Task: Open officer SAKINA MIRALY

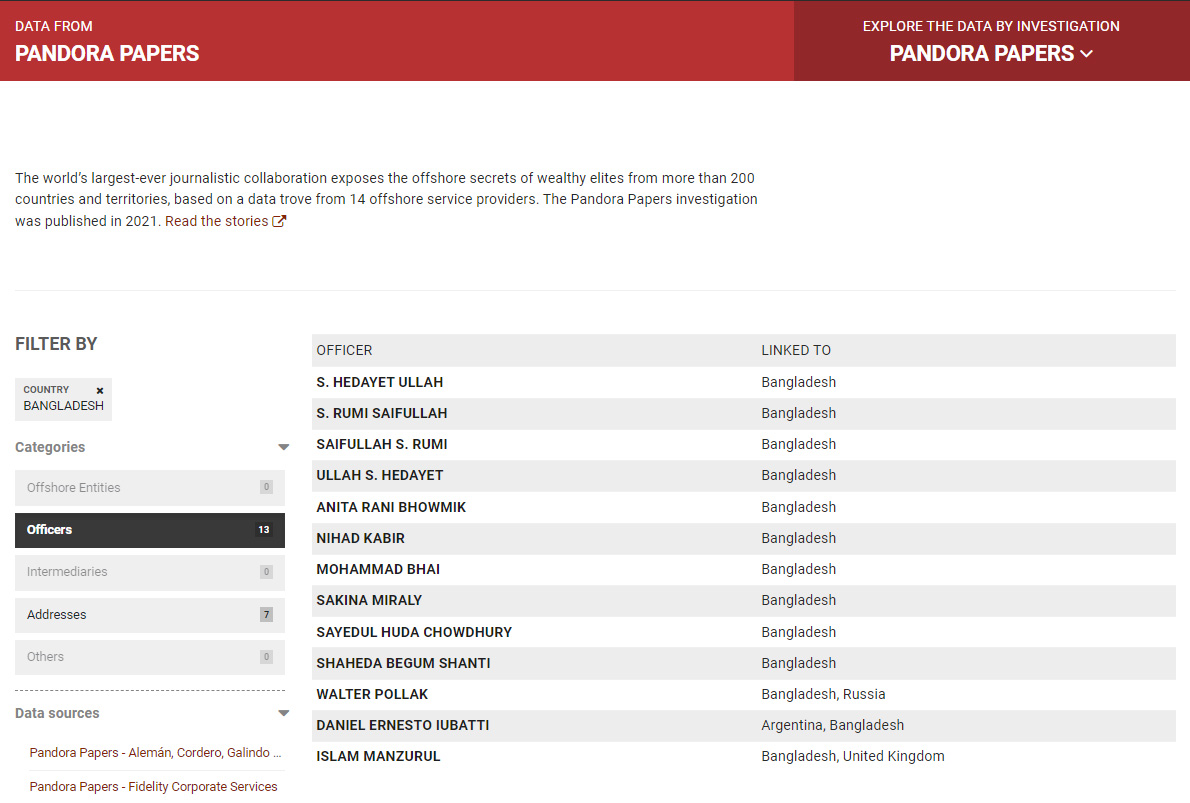Action: point(369,600)
